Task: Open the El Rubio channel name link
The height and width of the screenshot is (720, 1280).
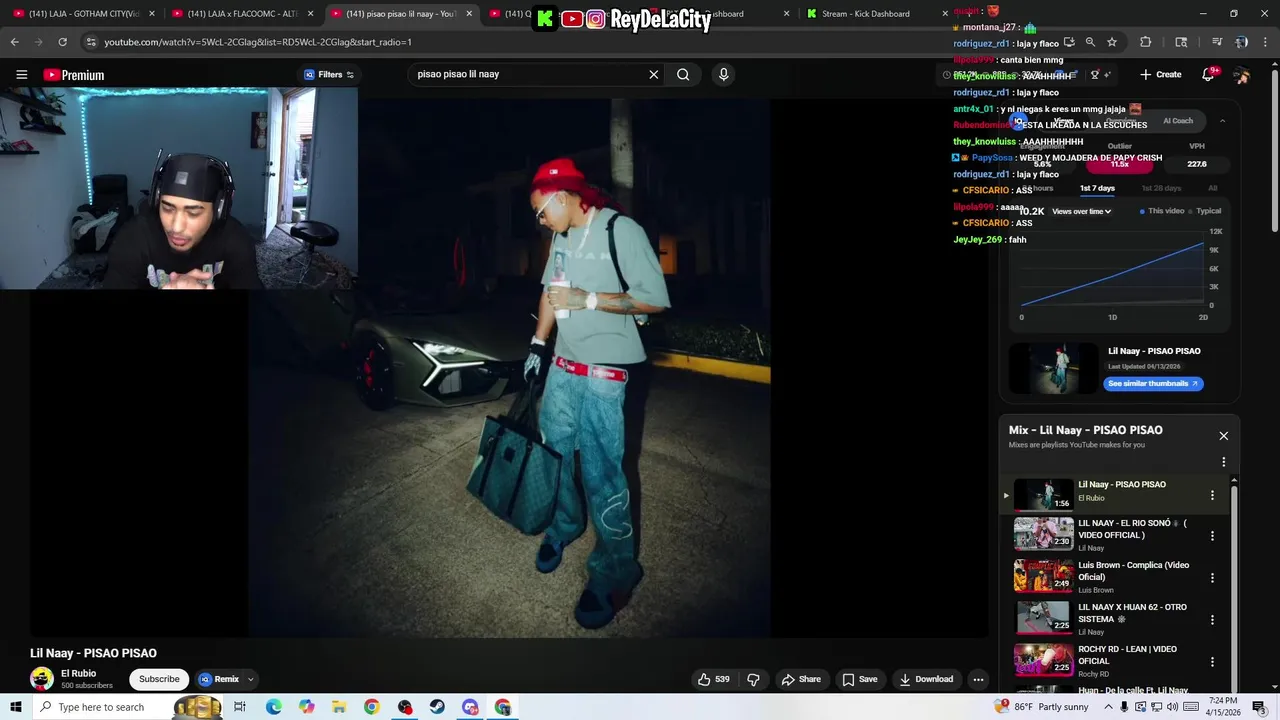Action: (x=78, y=673)
